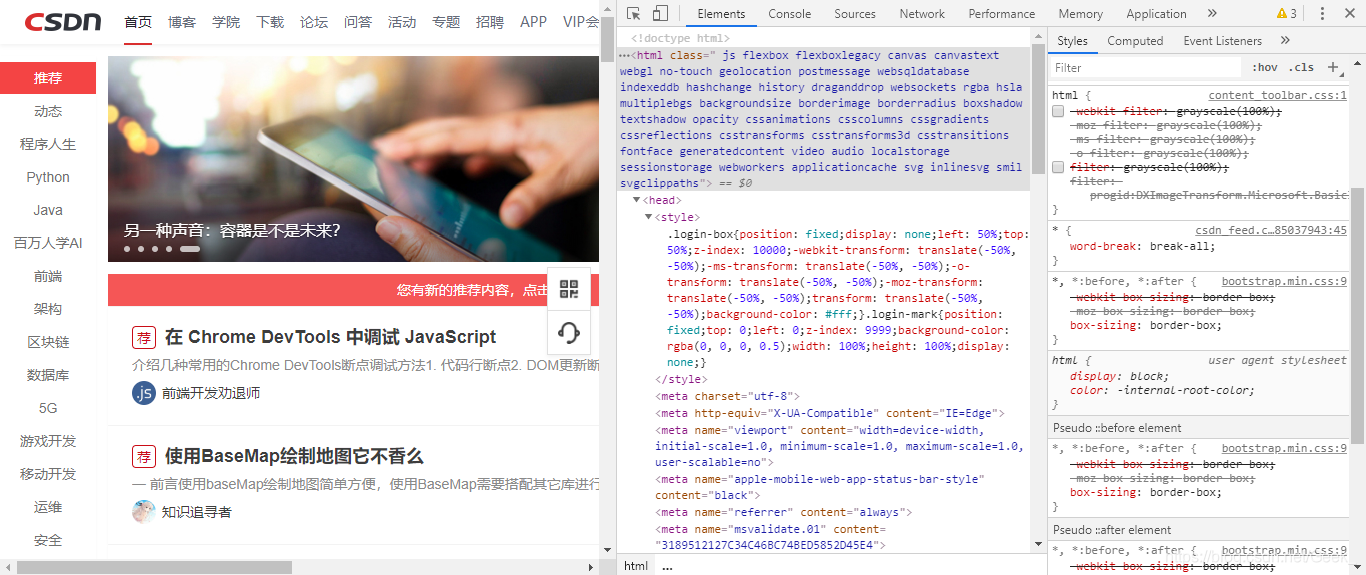This screenshot has height=575, width=1366.
Task: Click the ellipsis before the html tag
Action: 624,55
